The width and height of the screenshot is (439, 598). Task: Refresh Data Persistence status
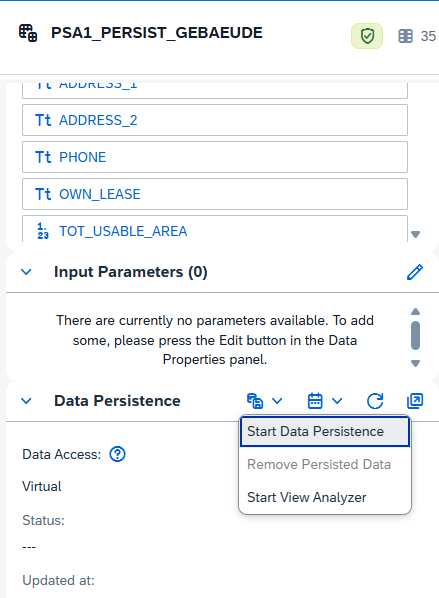[x=375, y=401]
